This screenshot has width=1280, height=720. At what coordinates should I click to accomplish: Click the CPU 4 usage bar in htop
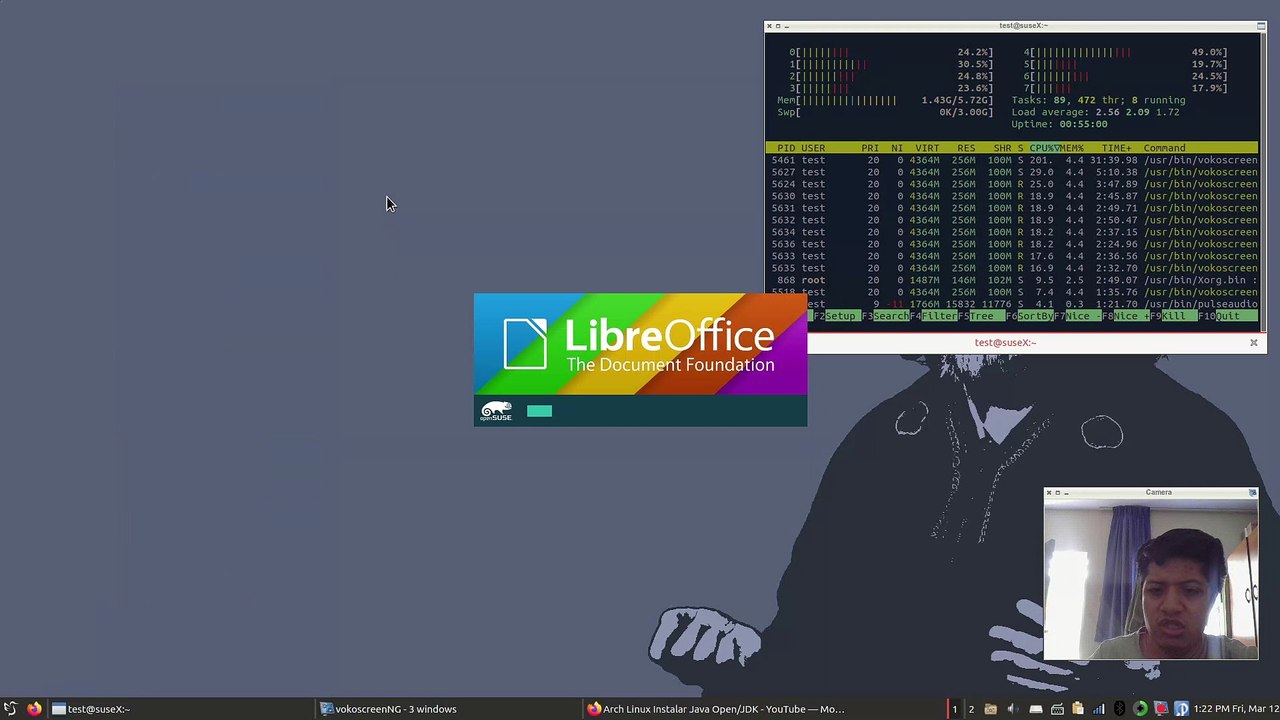pos(1125,52)
